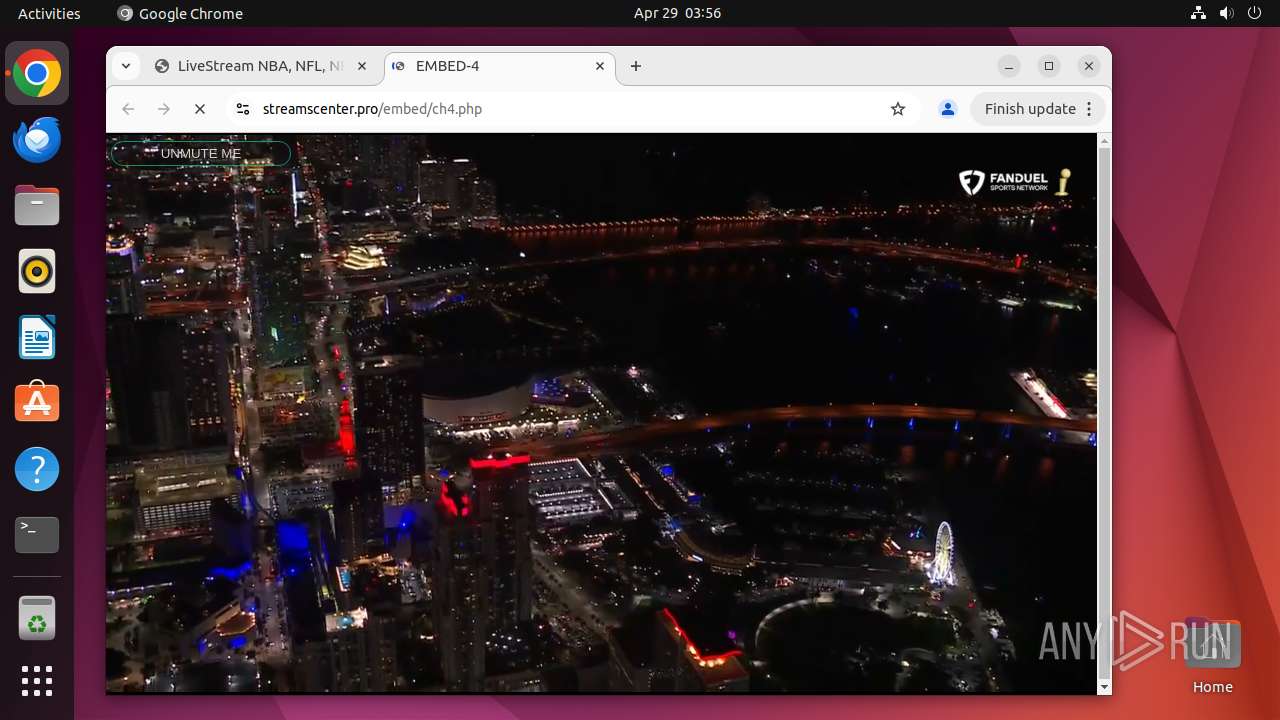Close the LiveStream NBA, NFL tab
1280x720 pixels.
tap(362, 66)
